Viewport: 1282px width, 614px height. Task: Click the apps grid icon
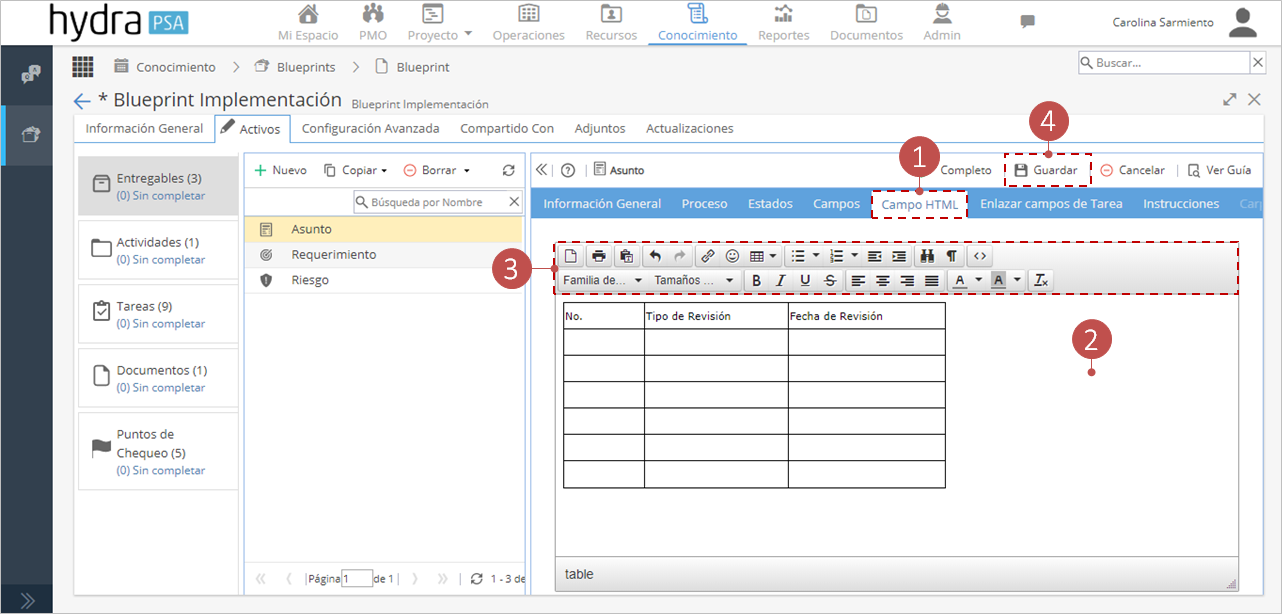pyautogui.click(x=83, y=66)
